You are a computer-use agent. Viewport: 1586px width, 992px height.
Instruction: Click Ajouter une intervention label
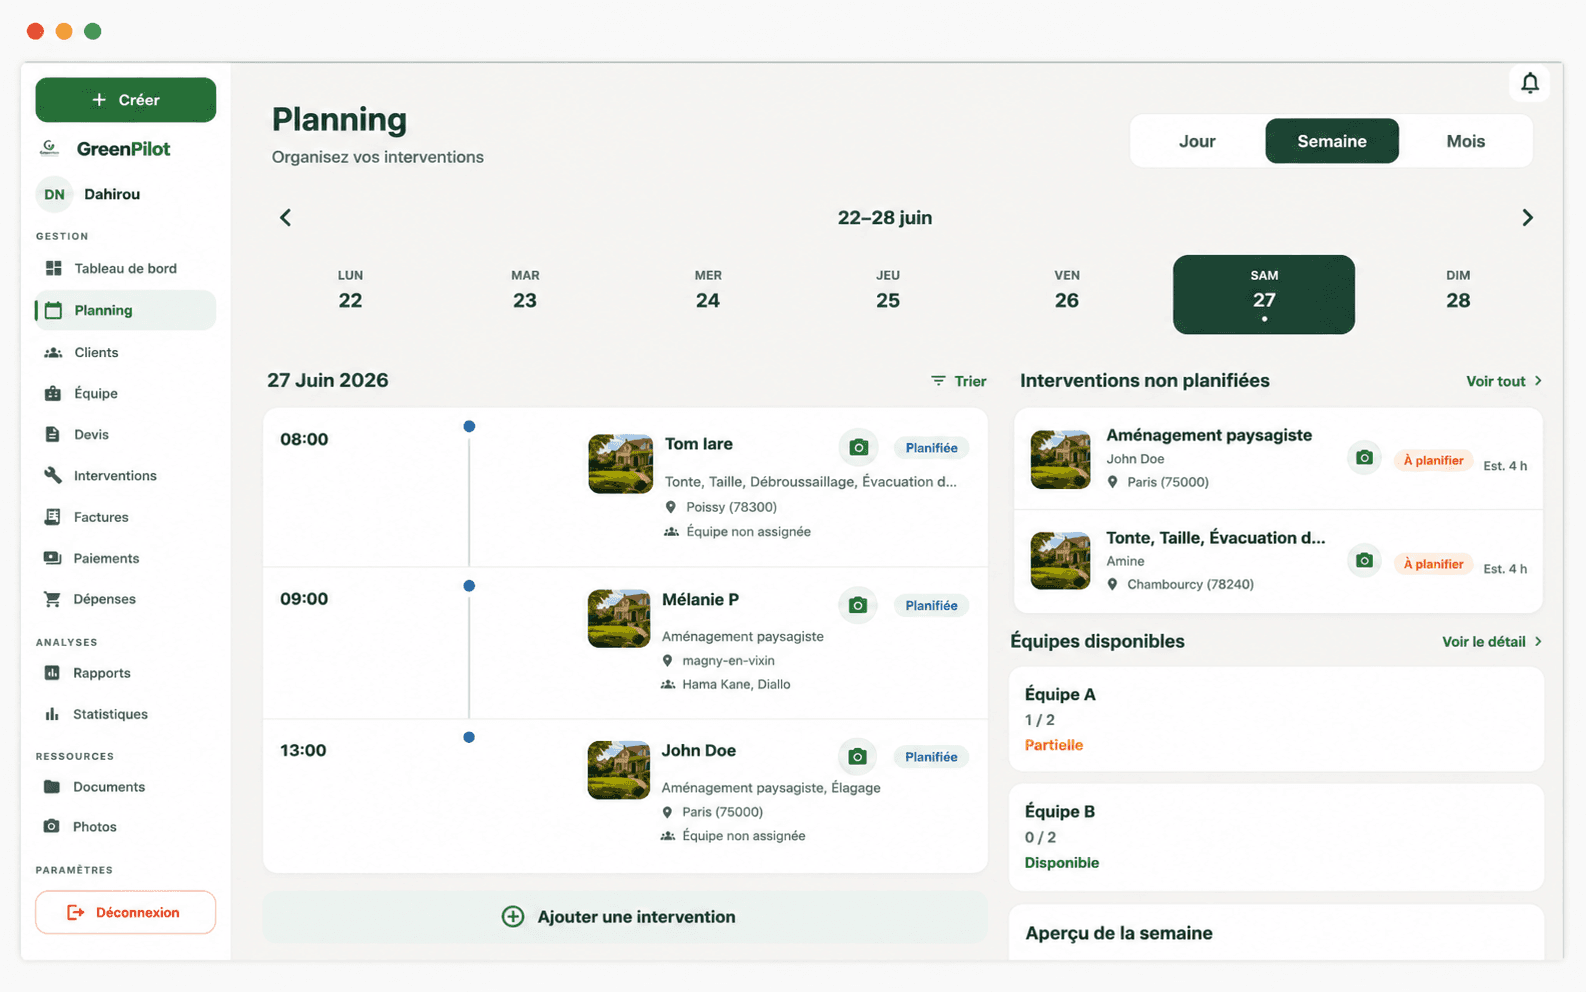pyautogui.click(x=636, y=917)
